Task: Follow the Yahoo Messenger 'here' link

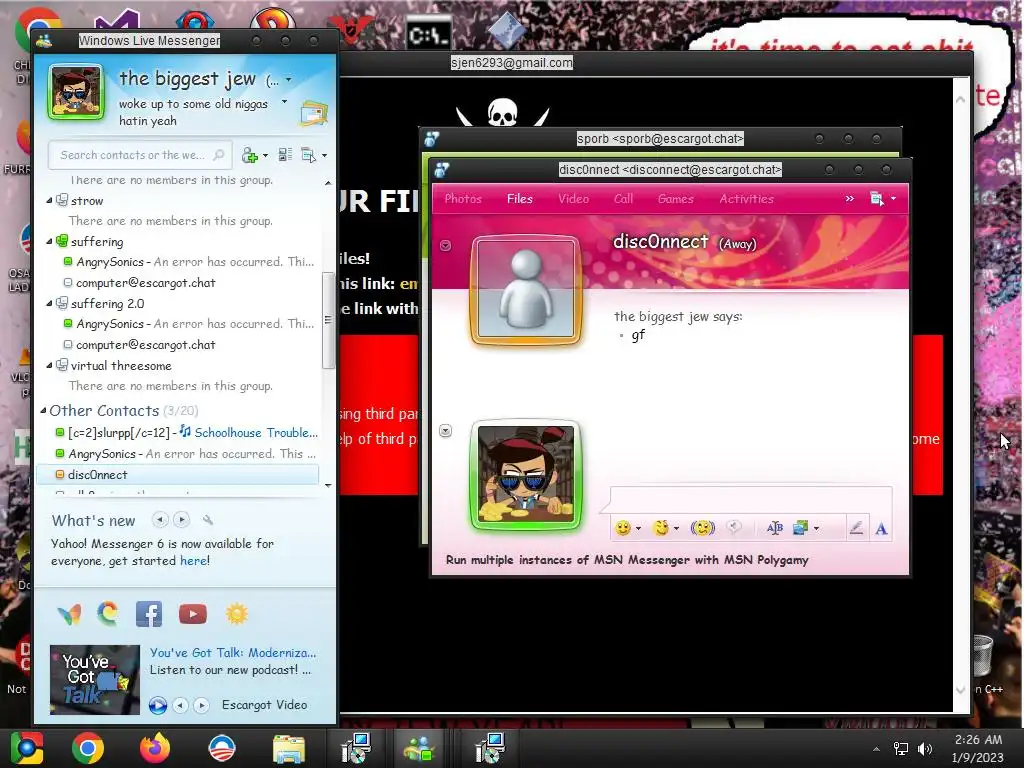Action: point(193,561)
